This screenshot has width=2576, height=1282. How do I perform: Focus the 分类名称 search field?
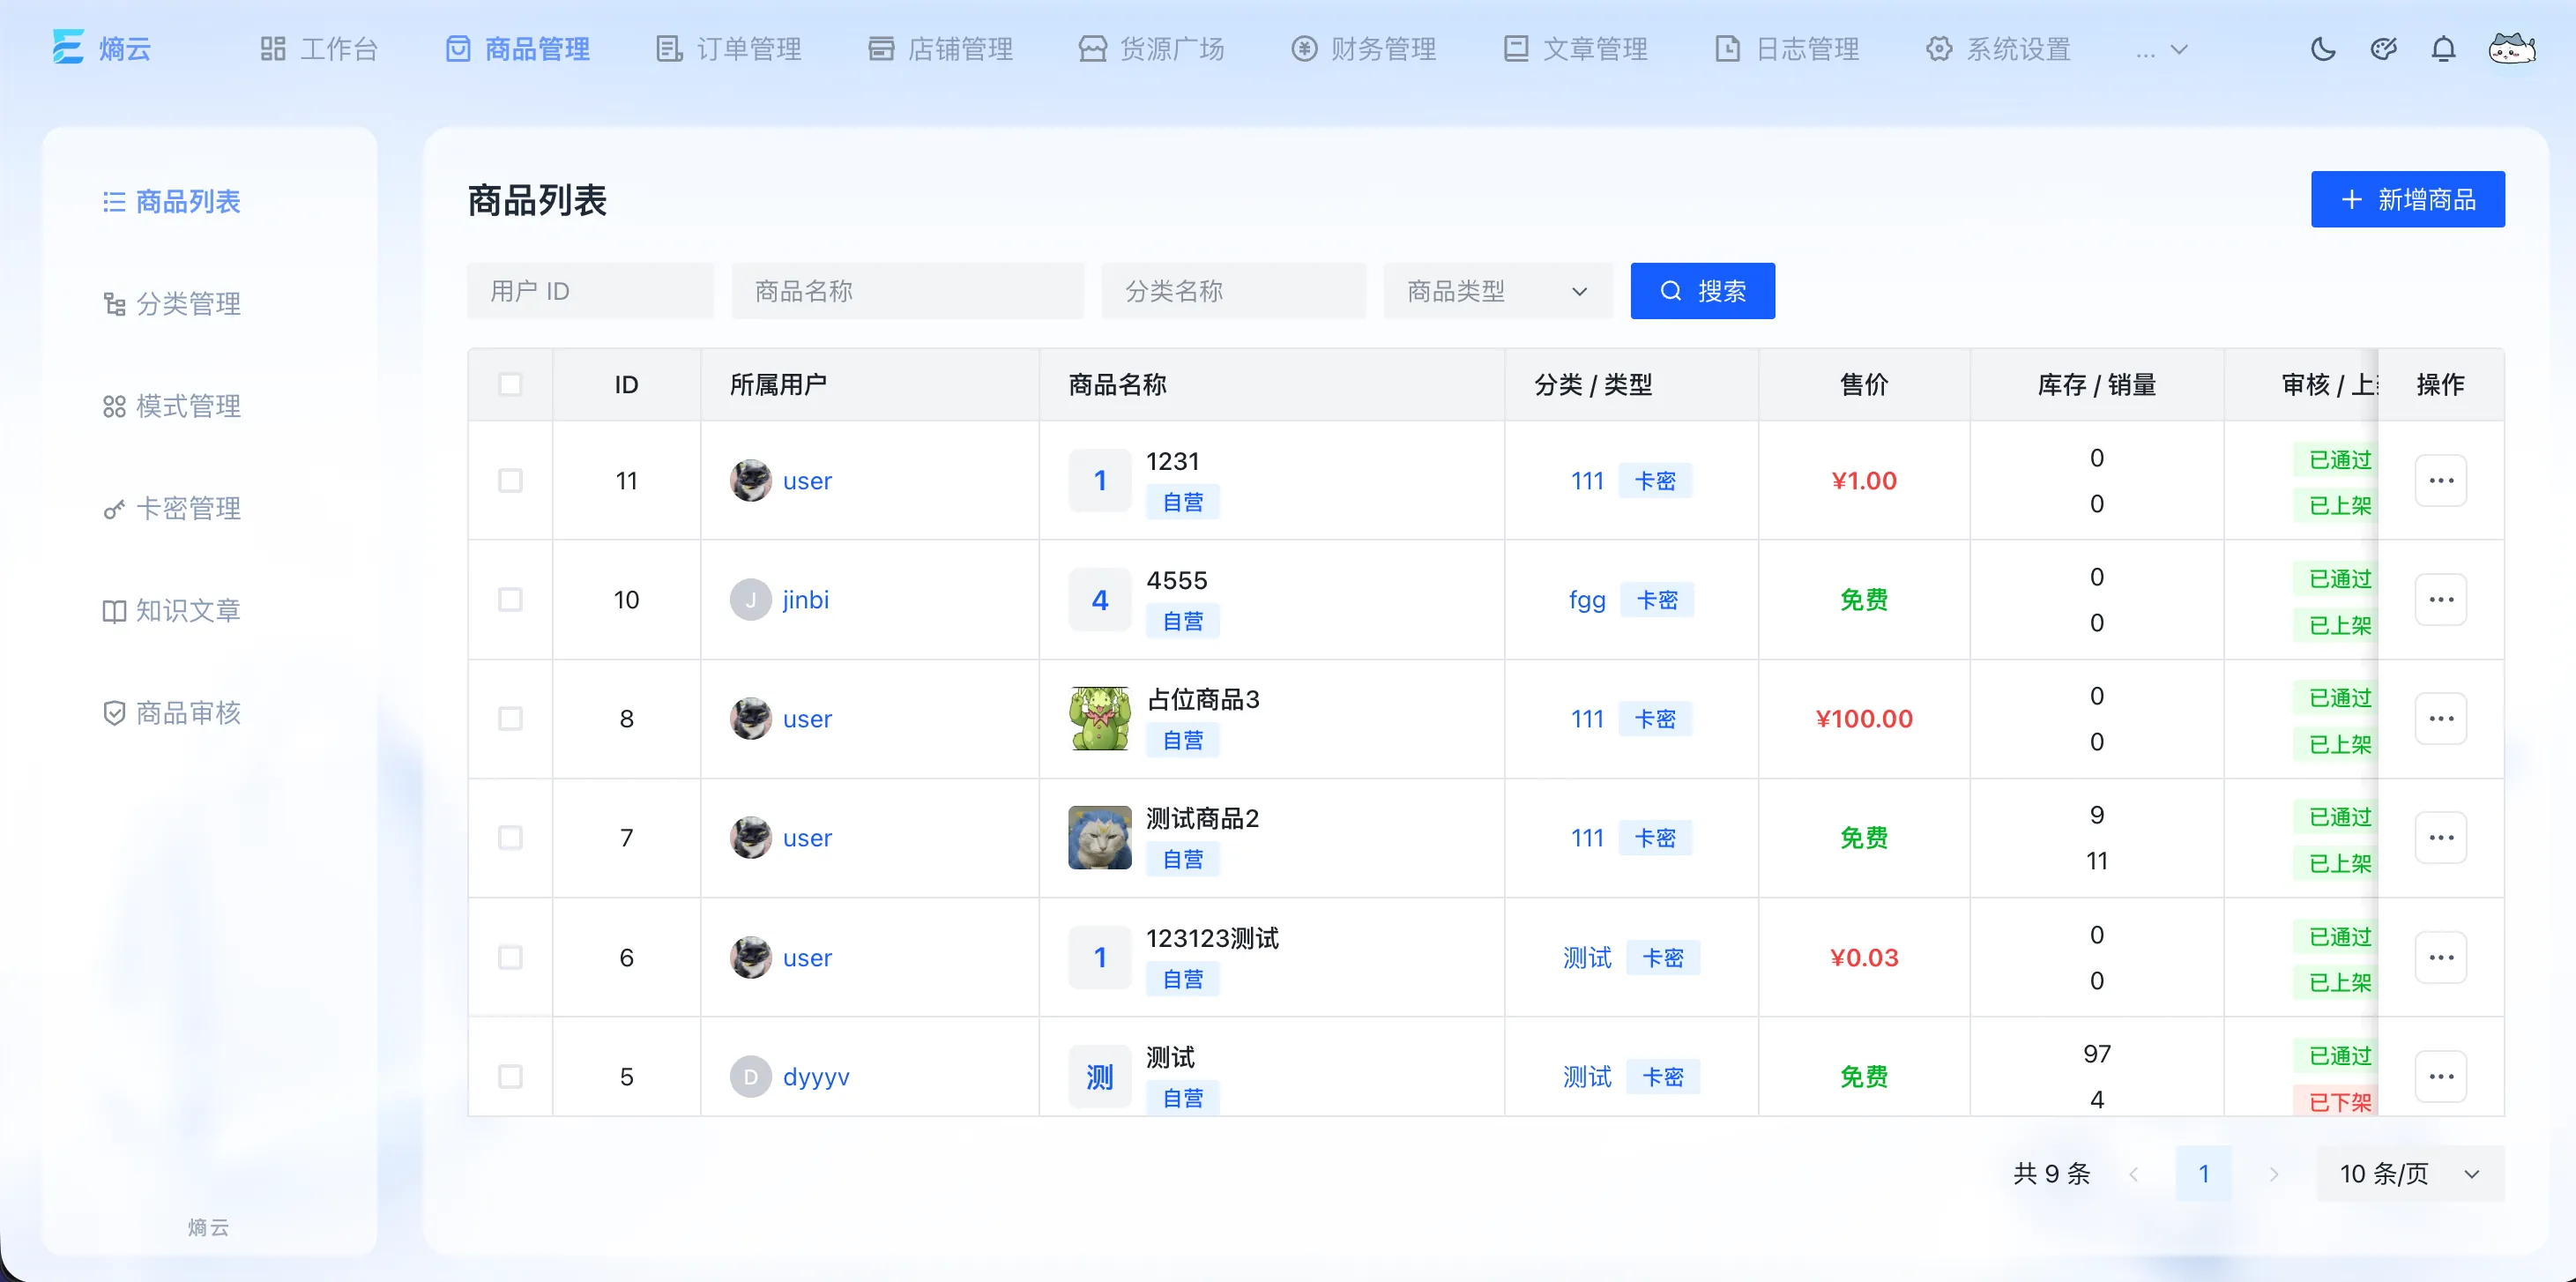click(x=1233, y=291)
